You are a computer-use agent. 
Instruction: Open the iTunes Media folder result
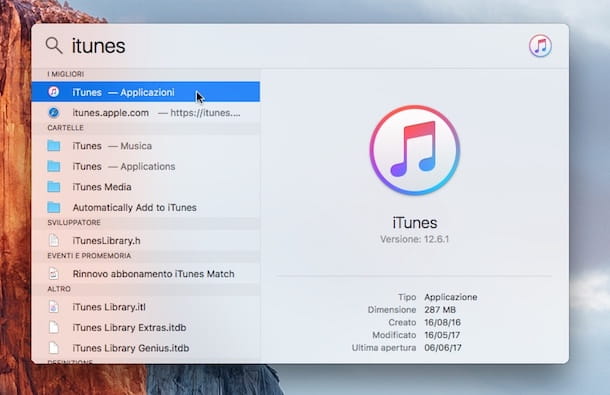point(145,187)
